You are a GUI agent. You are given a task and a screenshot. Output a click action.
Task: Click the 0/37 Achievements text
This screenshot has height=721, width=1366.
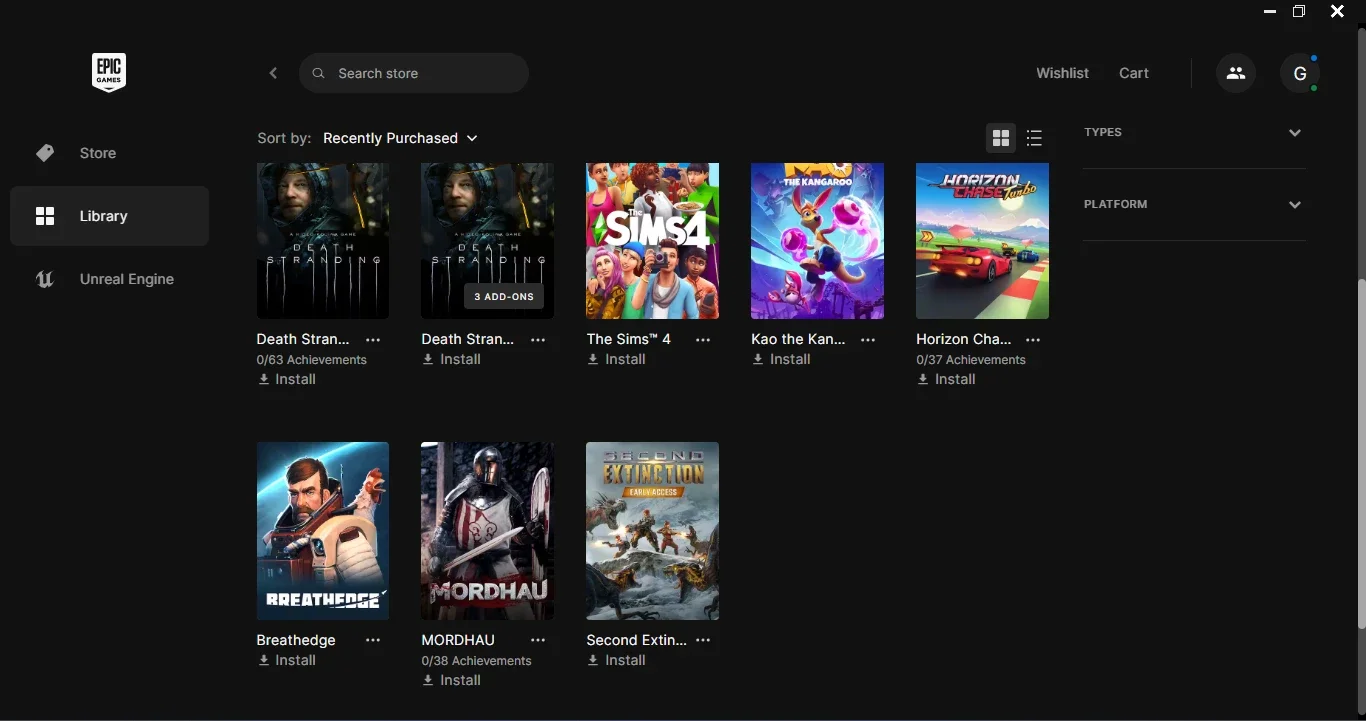click(x=971, y=360)
